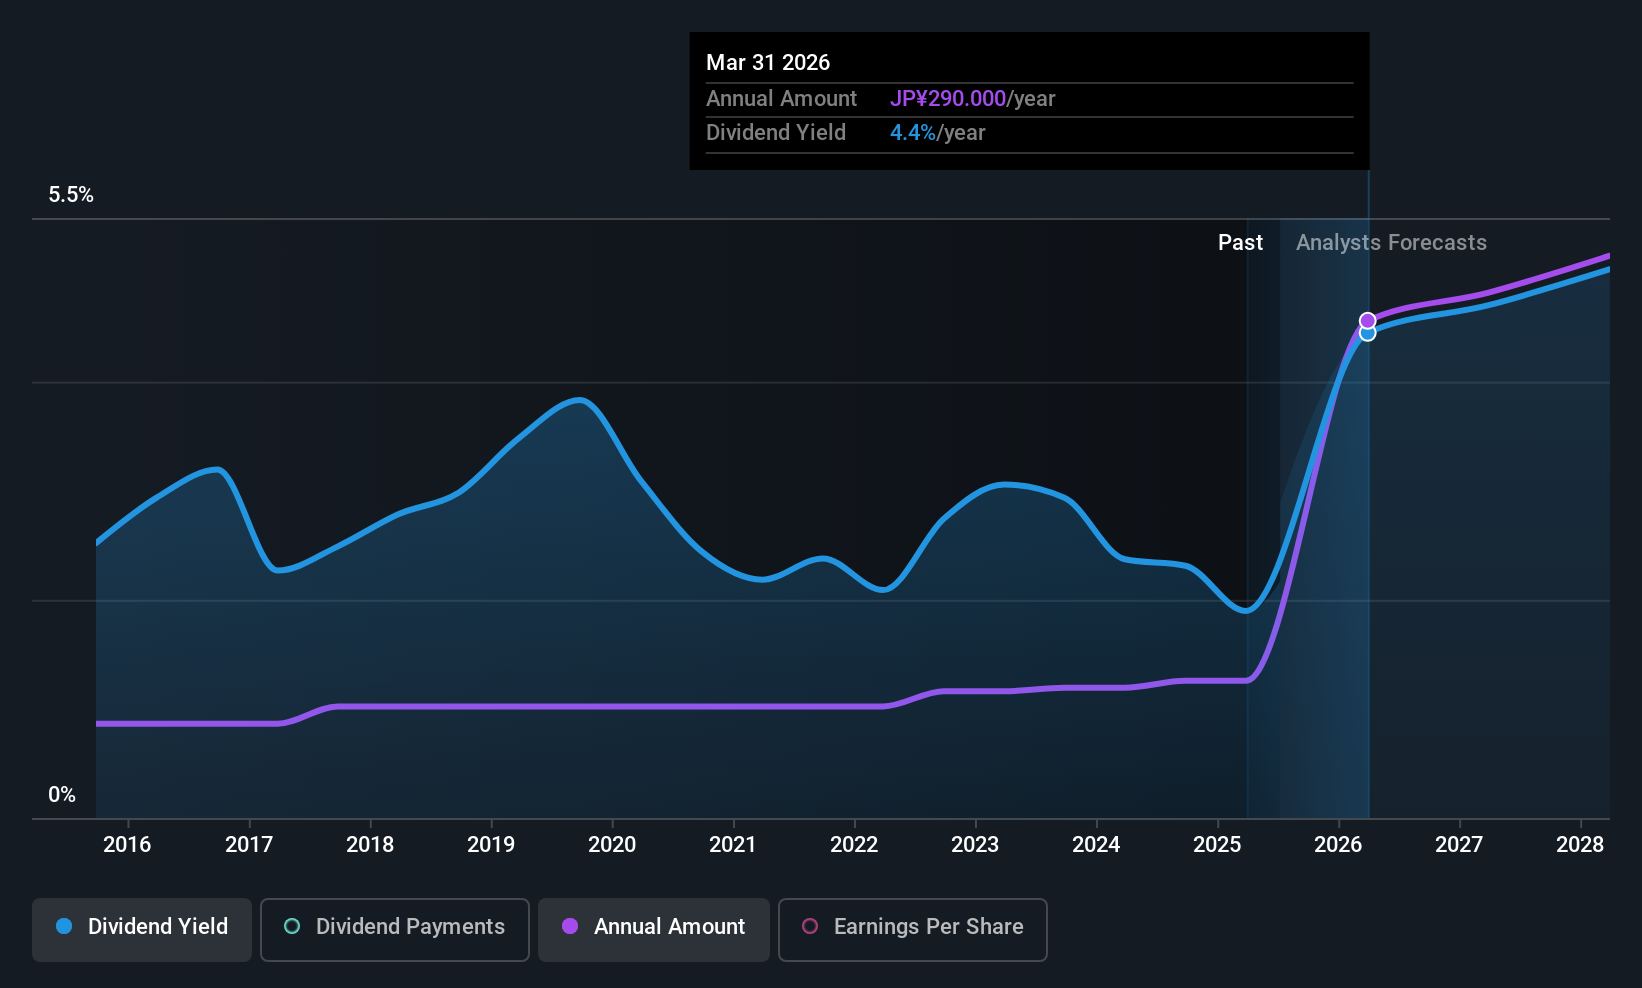Viewport: 1642px width, 988px height.
Task: Click the 2022 x-axis label
Action: (854, 845)
